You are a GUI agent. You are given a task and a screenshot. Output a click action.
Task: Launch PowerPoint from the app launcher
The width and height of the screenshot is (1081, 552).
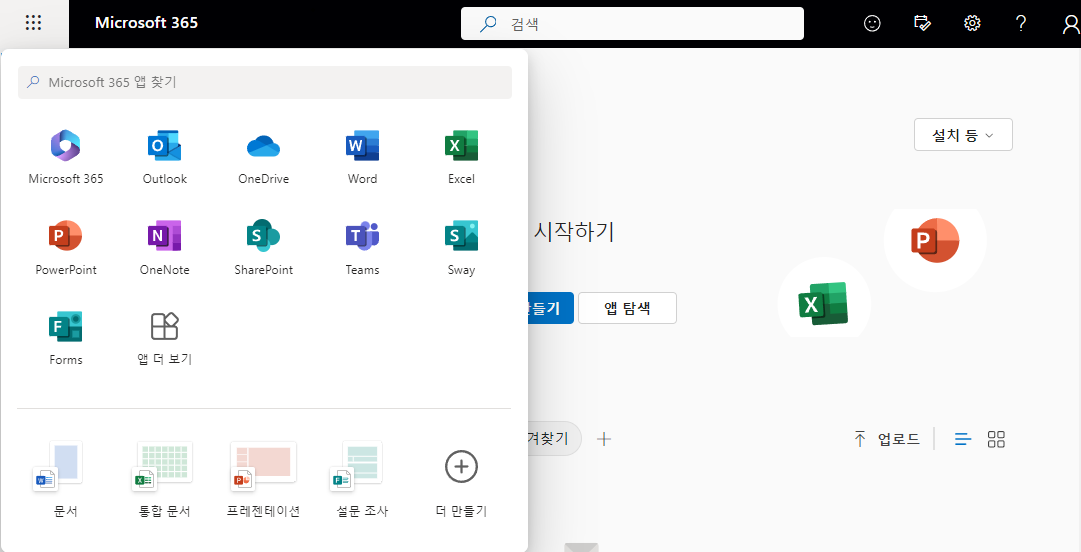coord(66,247)
